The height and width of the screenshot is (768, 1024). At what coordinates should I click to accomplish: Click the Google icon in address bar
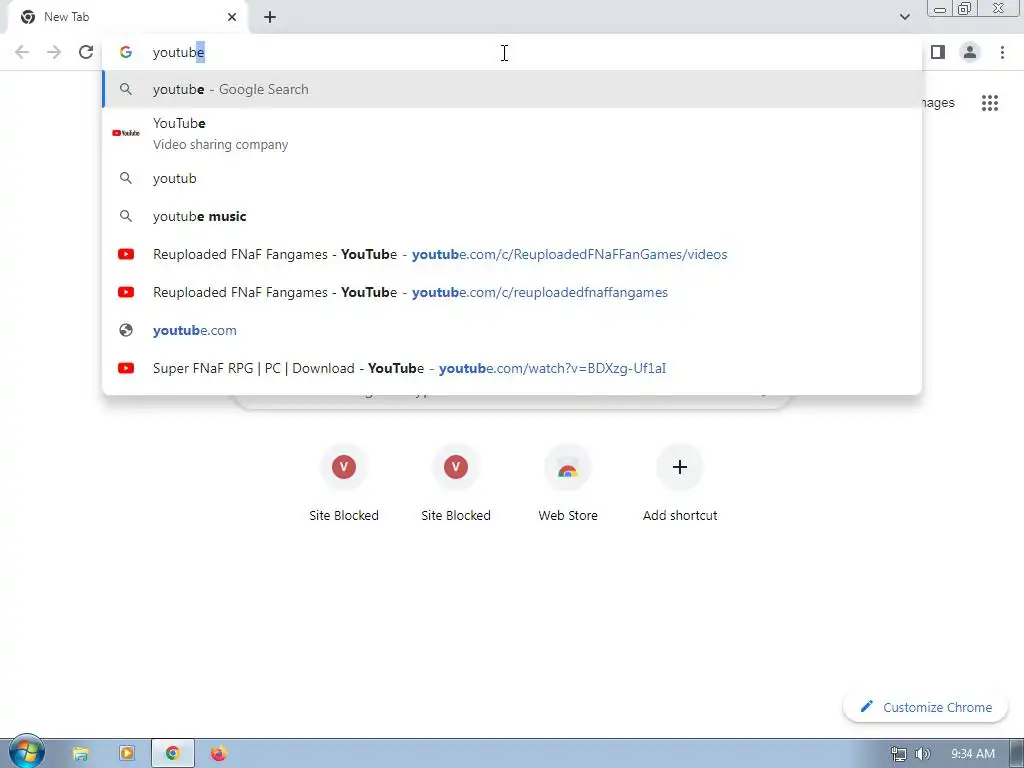(x=125, y=52)
